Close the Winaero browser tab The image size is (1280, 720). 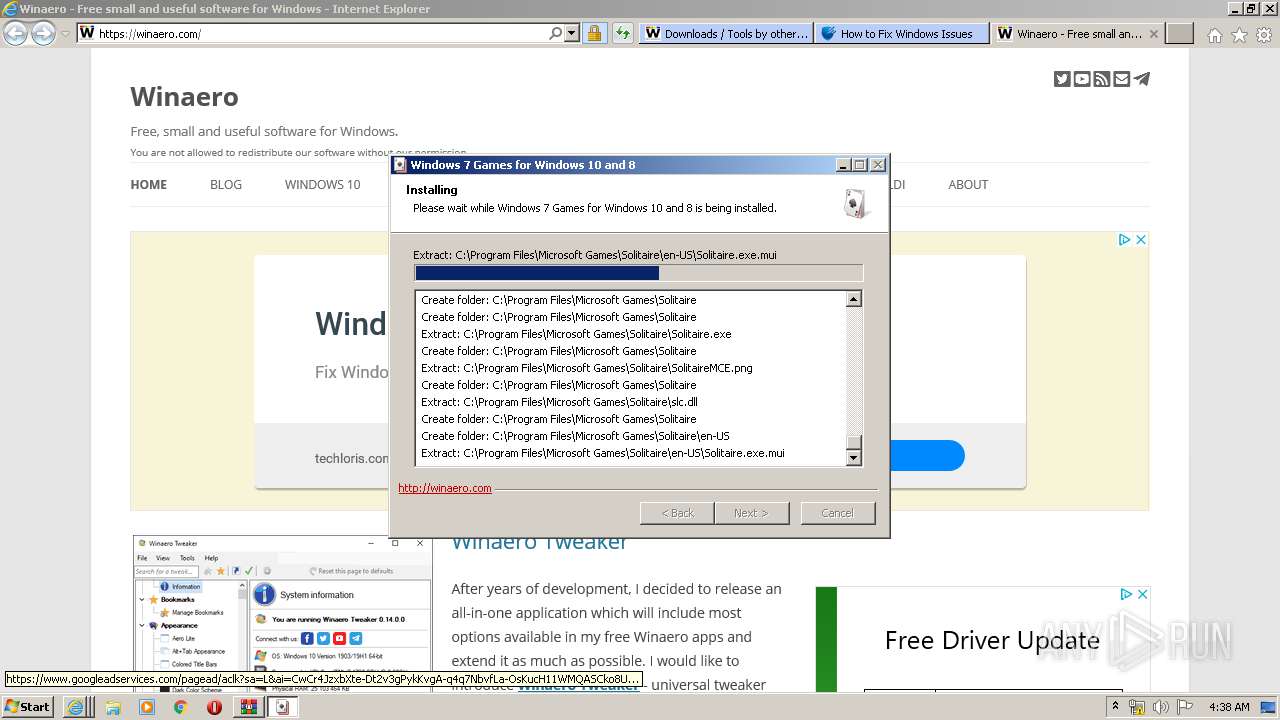tap(1153, 33)
